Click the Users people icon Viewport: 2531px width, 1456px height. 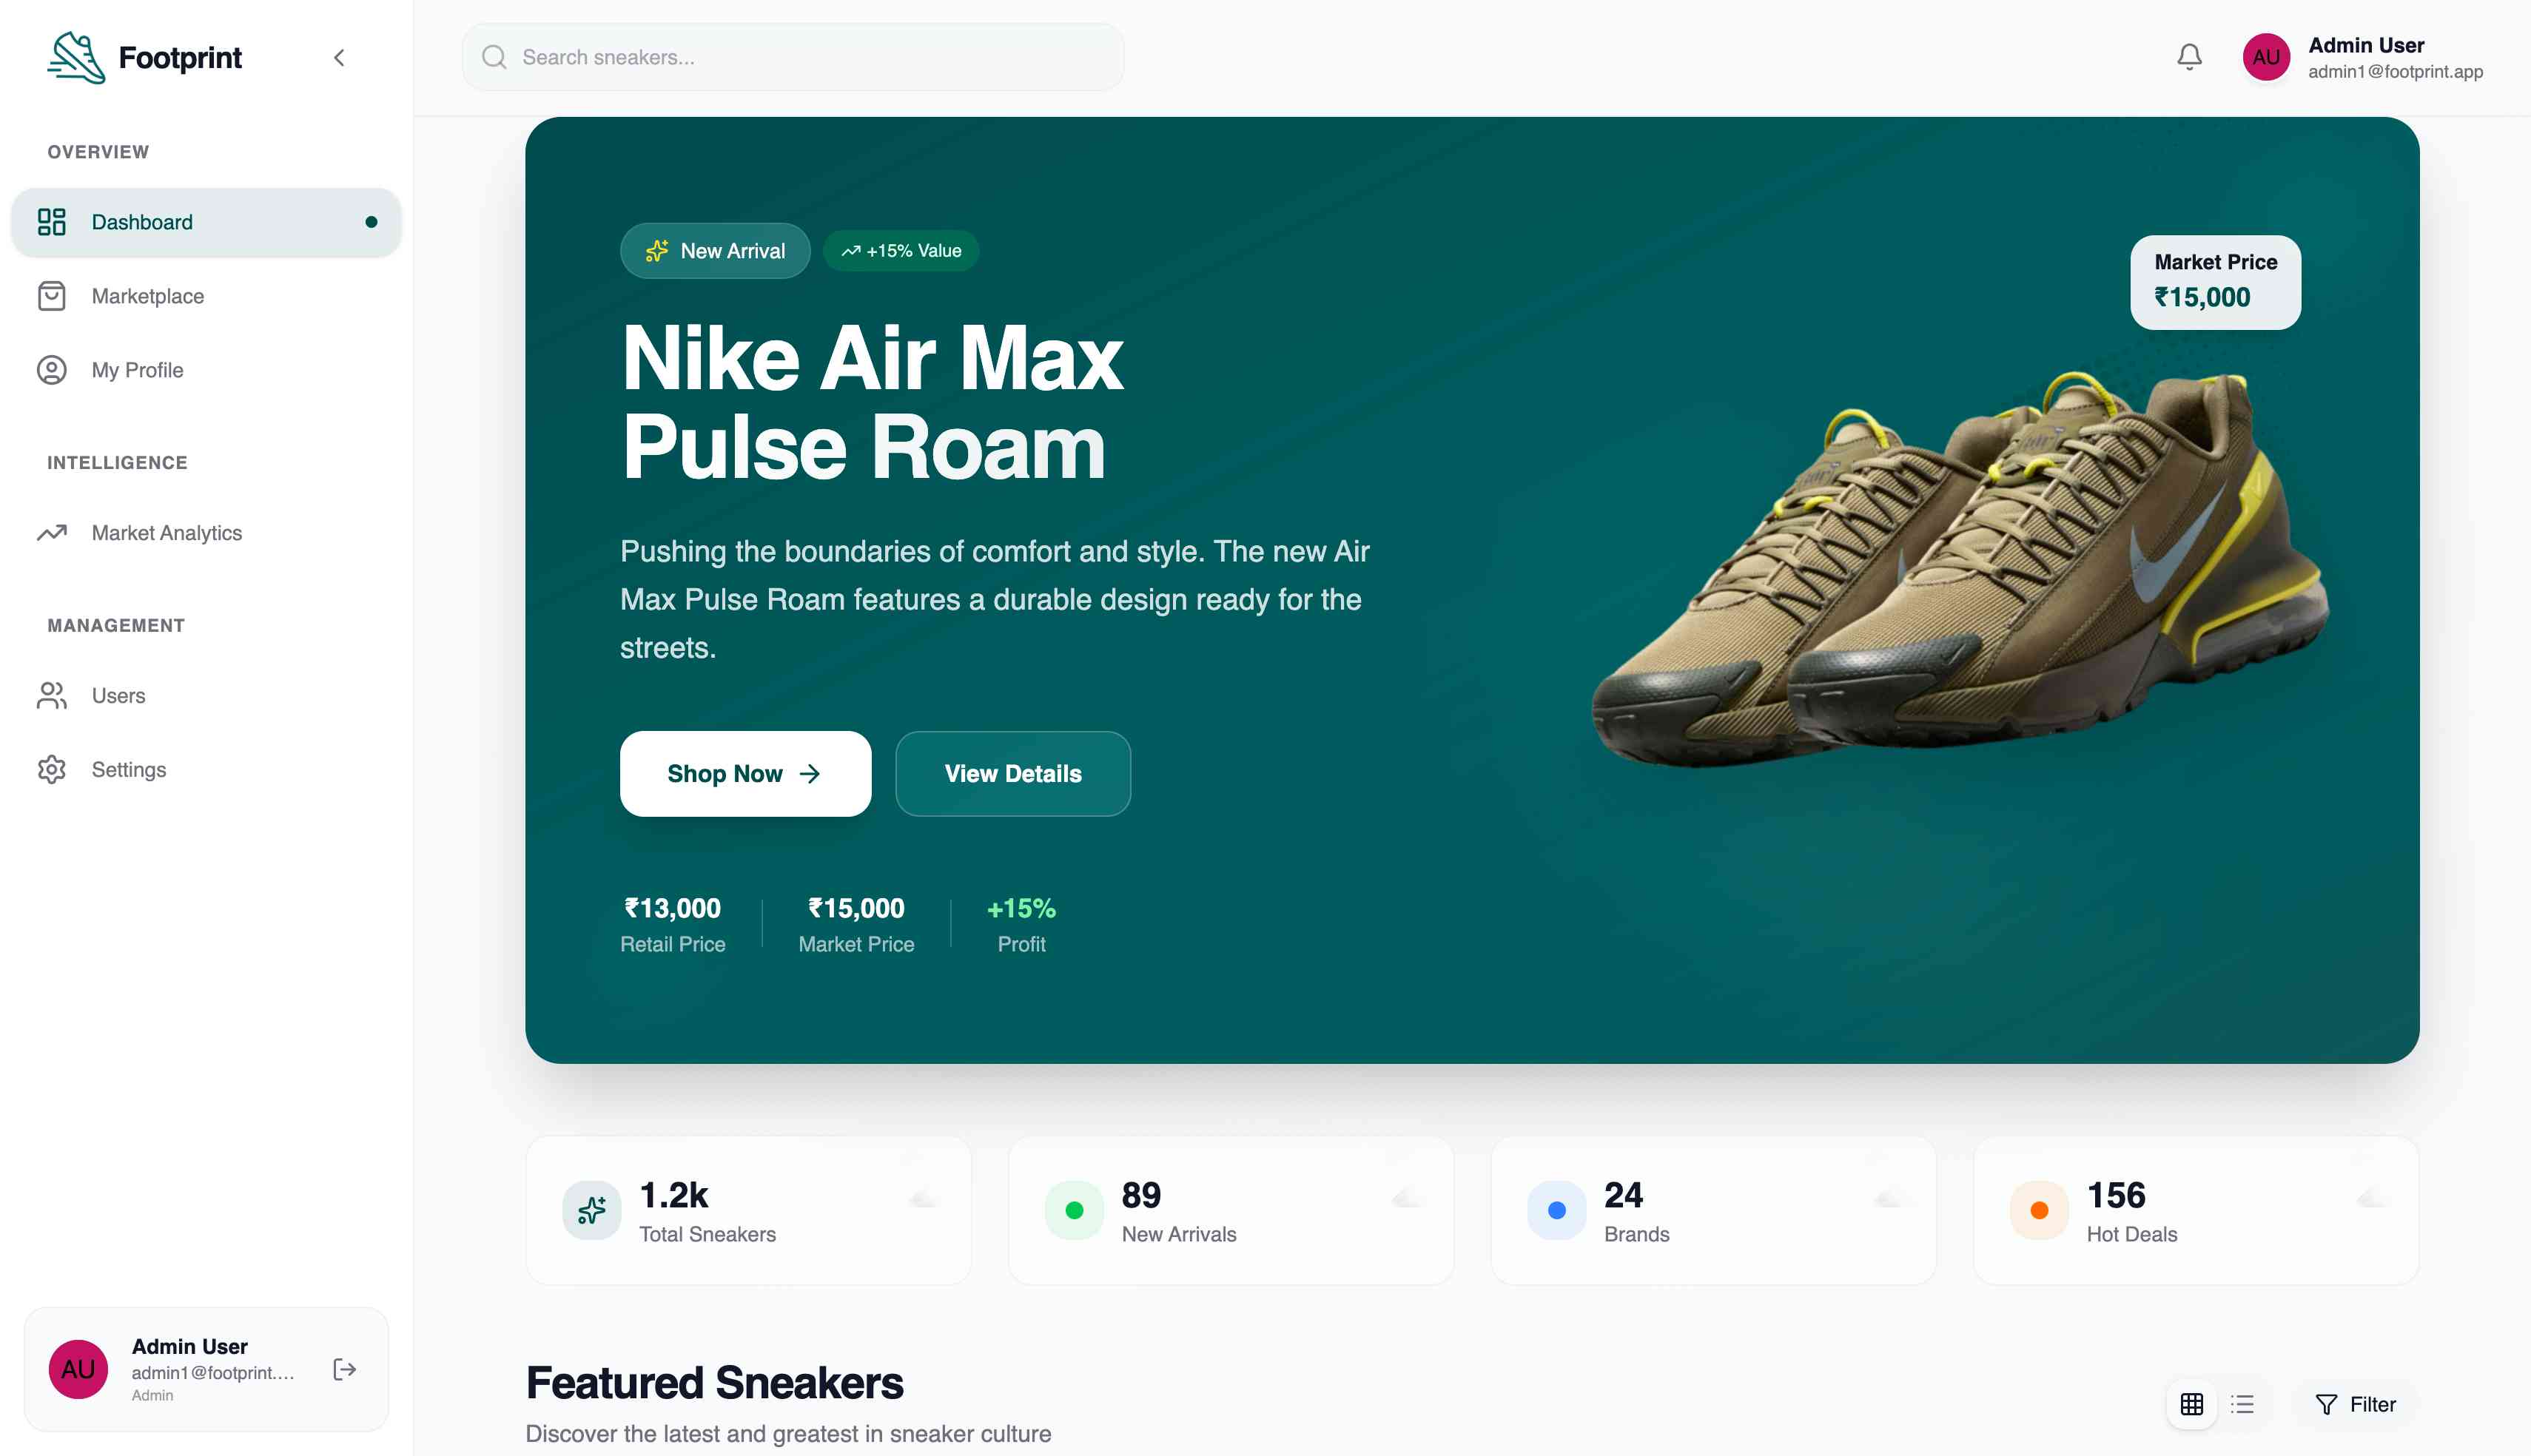[52, 695]
